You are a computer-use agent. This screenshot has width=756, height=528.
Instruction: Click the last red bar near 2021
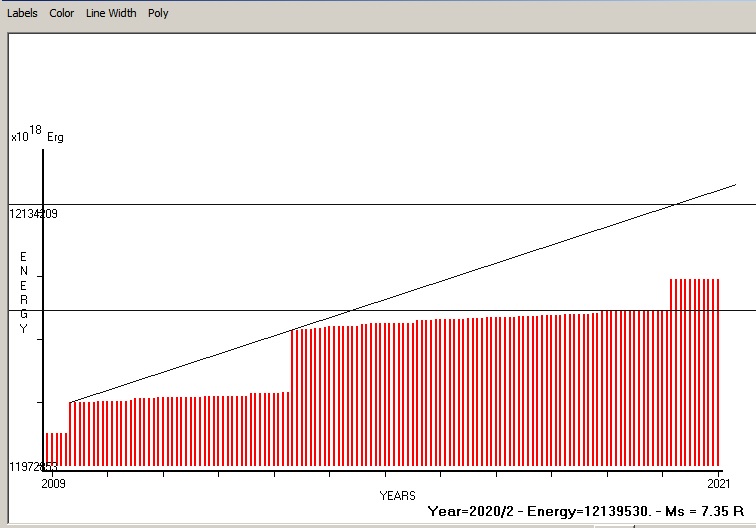tap(718, 370)
